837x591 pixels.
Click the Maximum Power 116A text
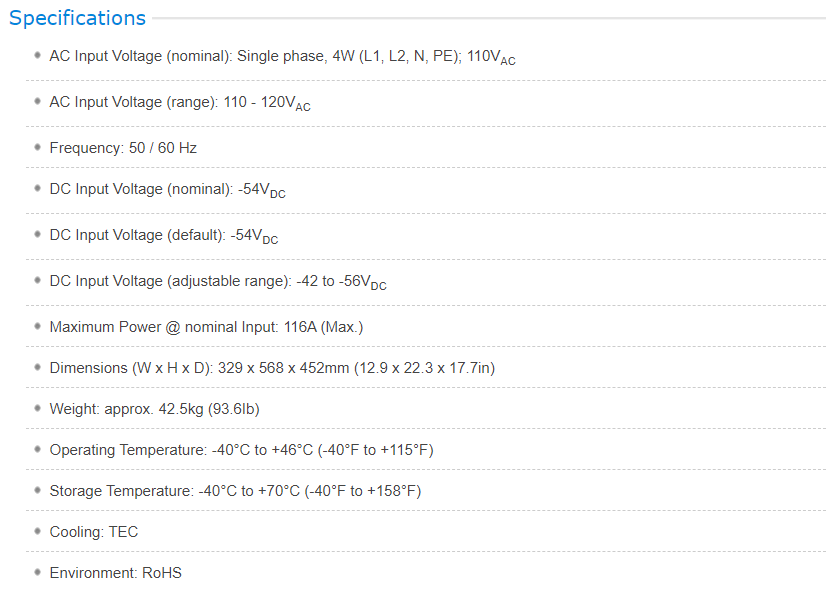pos(206,327)
